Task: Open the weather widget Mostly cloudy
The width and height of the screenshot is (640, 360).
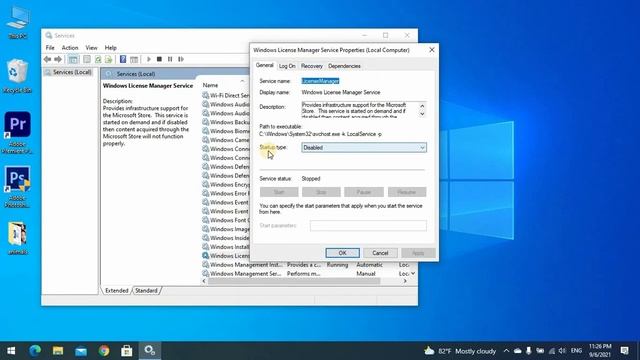Action: (x=460, y=351)
